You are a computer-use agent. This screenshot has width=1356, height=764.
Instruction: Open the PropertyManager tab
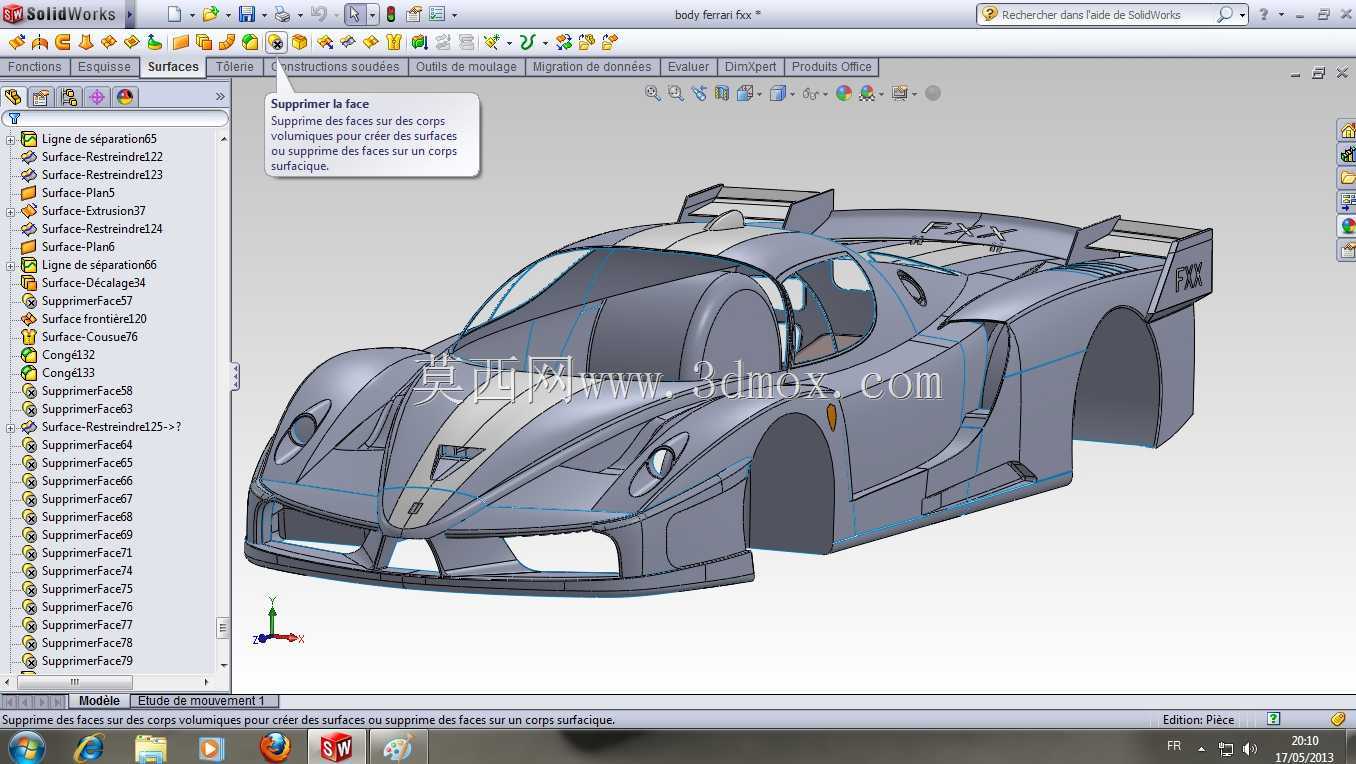coord(41,97)
